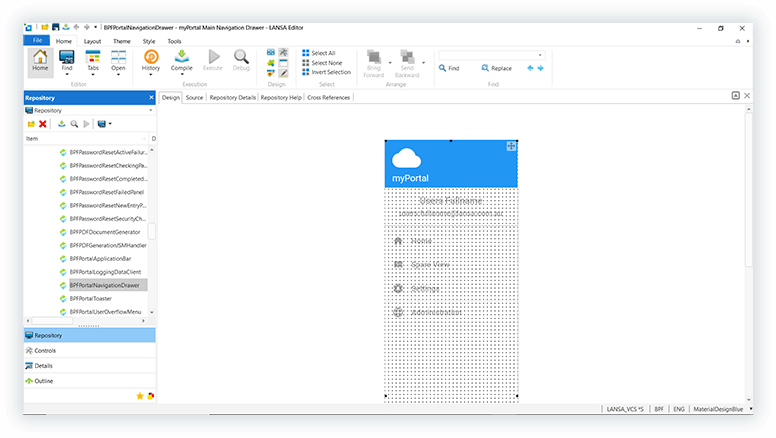Click the forward arrow in quick access toolbar
The width and height of the screenshot is (776, 438).
(86, 27)
